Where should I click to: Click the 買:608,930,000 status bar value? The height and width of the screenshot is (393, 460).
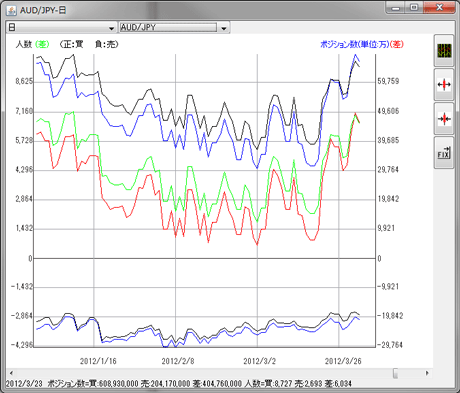[x=113, y=384]
